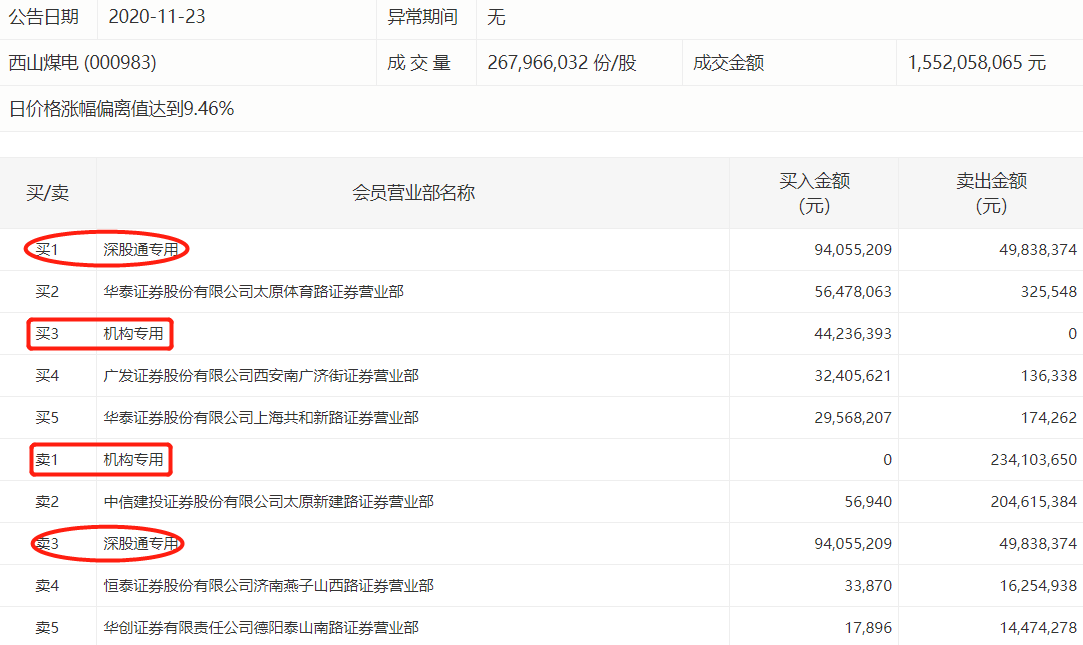The image size is (1083, 645).
Task: Click buy amount 17,896 in 卖5 row
Action: 868,628
